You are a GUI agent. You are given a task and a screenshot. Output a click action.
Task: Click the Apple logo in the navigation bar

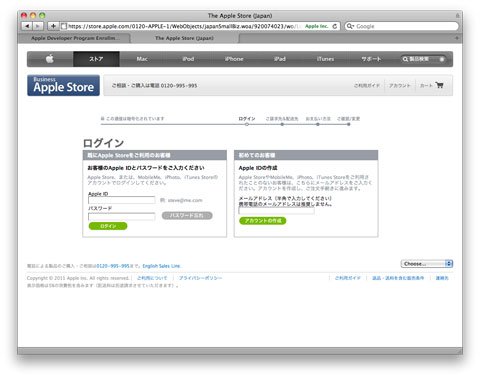50,59
